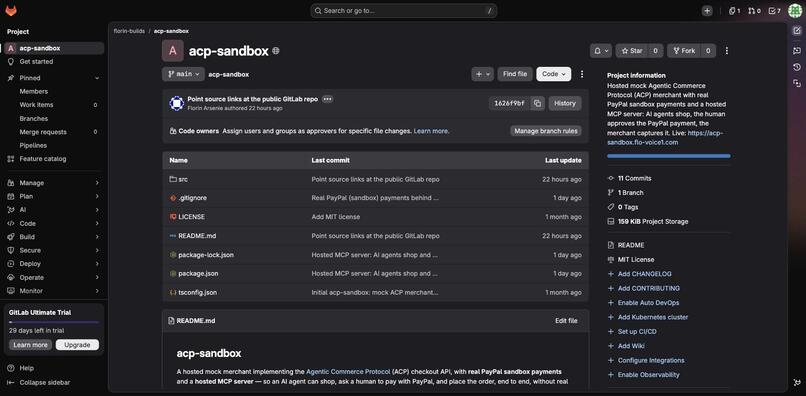Open tsconfig.json file
This screenshot has height=396, width=806.
coord(197,293)
